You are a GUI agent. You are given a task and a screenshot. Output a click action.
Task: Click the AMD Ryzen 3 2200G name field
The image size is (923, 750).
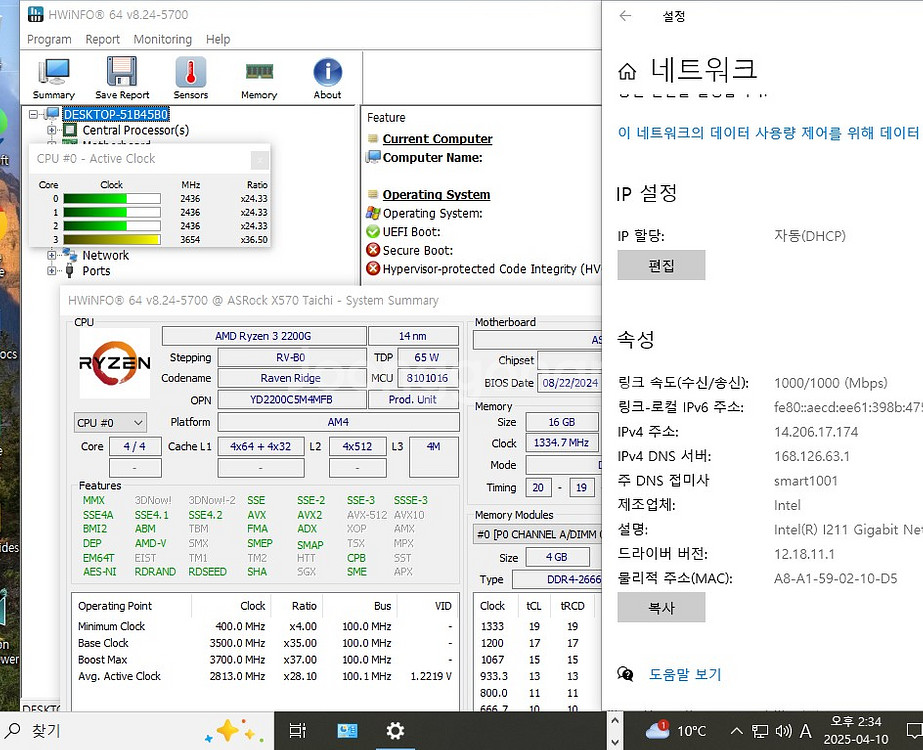point(264,336)
